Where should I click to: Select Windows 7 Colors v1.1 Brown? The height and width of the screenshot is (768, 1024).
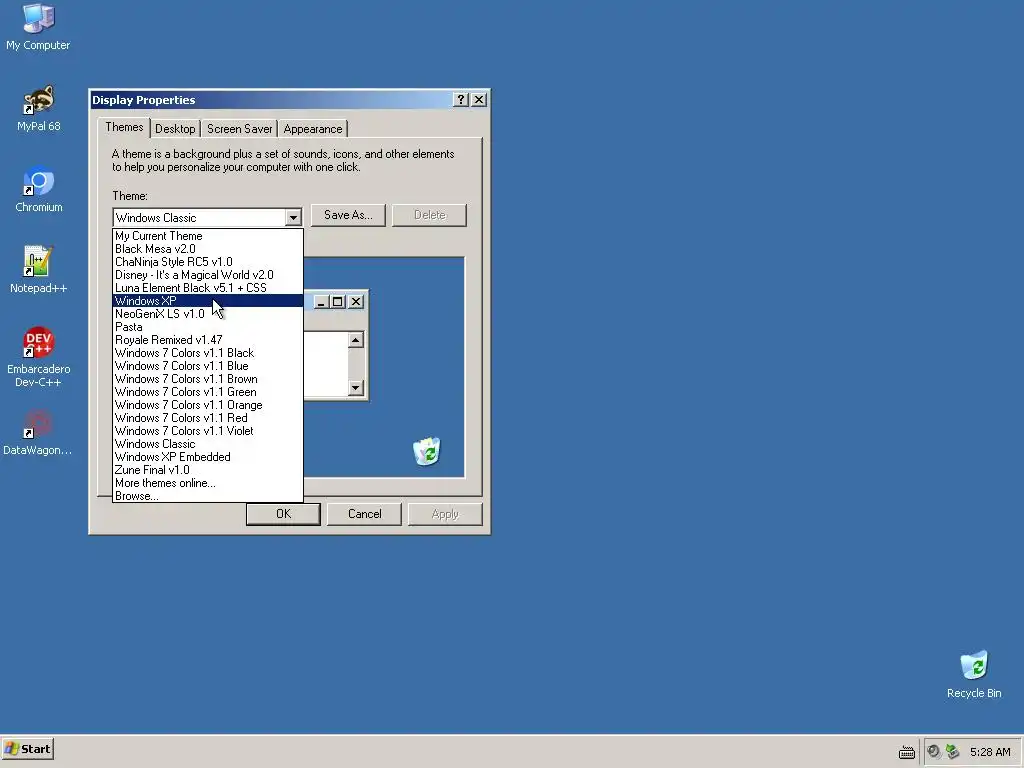(x=208, y=379)
